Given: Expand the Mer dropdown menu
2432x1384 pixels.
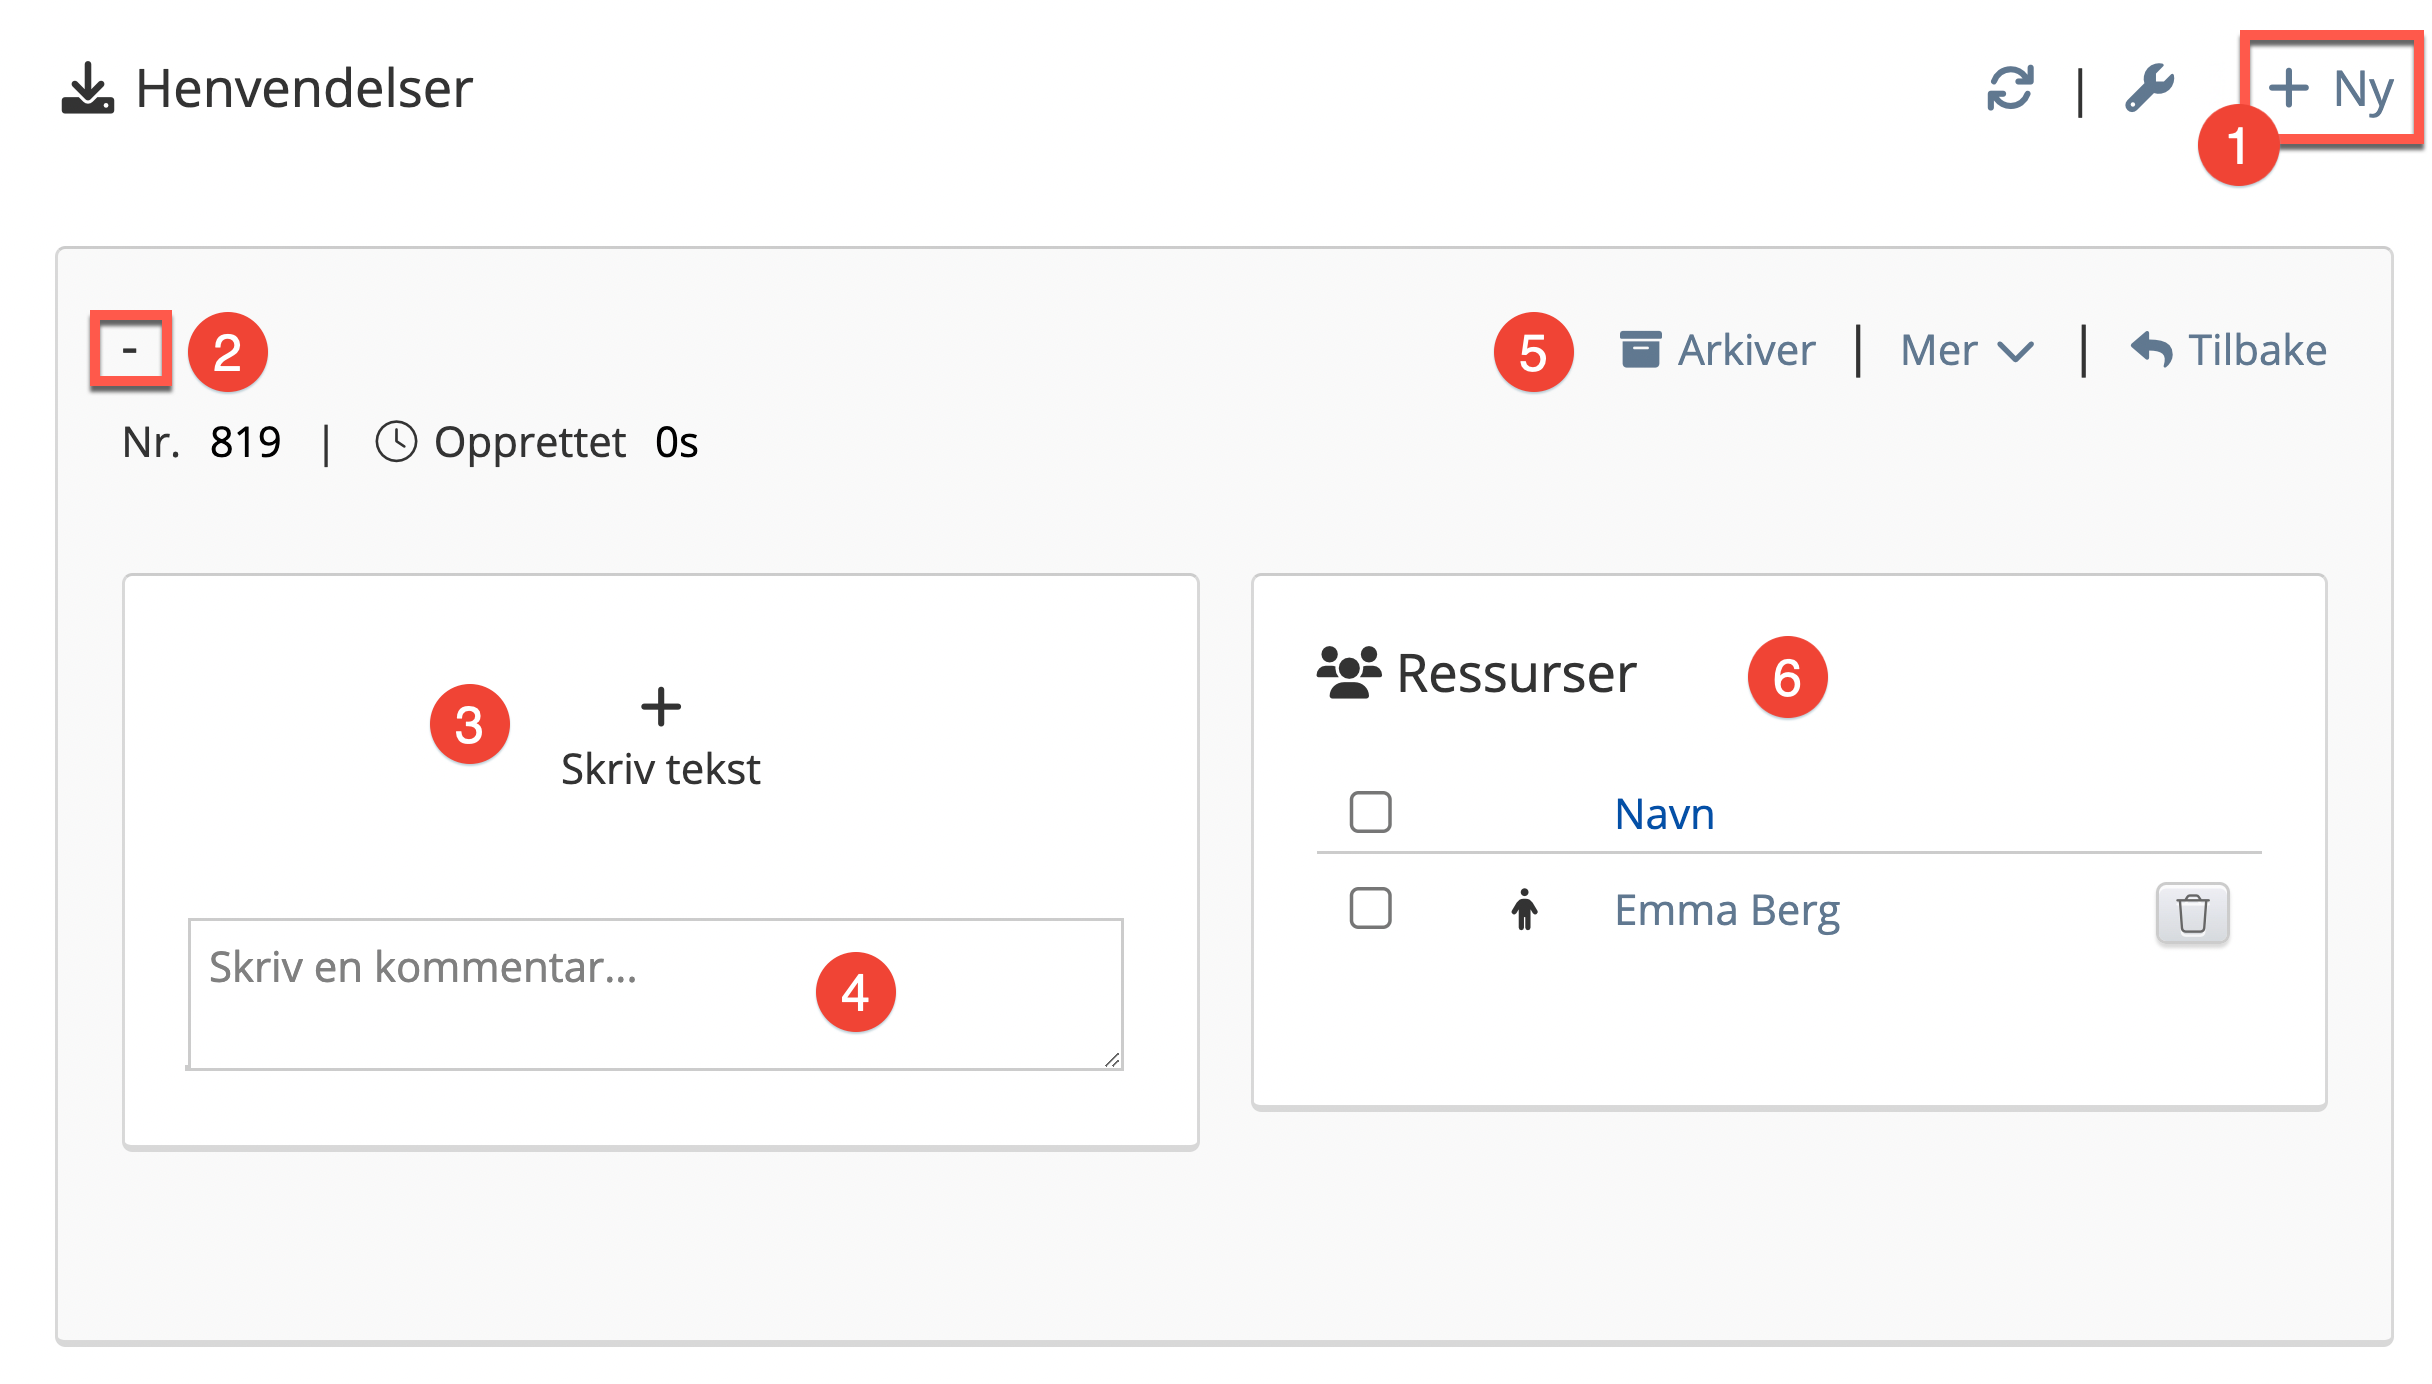Looking at the screenshot, I should (1966, 351).
